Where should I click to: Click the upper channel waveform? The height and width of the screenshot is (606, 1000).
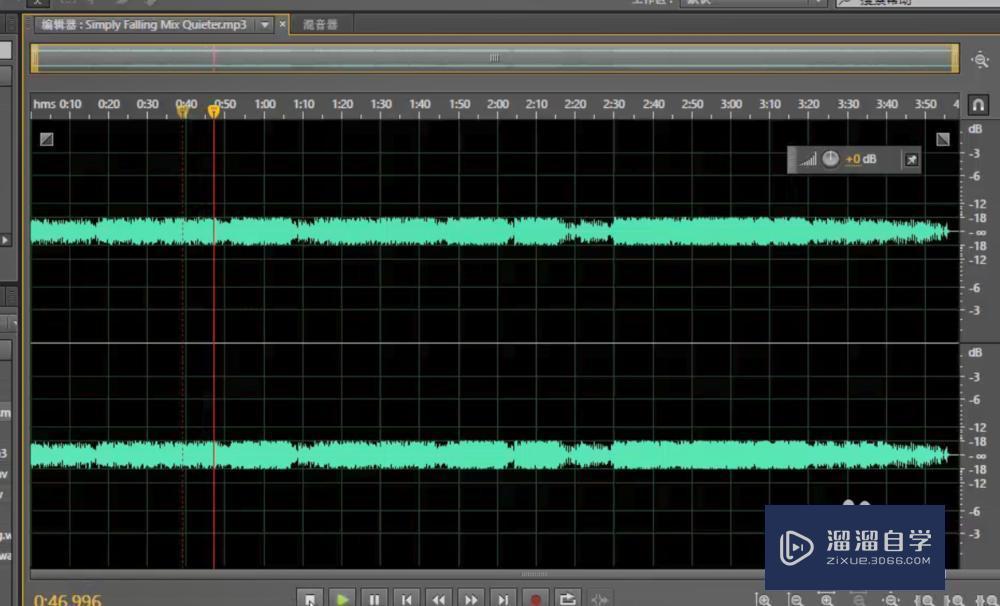(x=491, y=232)
